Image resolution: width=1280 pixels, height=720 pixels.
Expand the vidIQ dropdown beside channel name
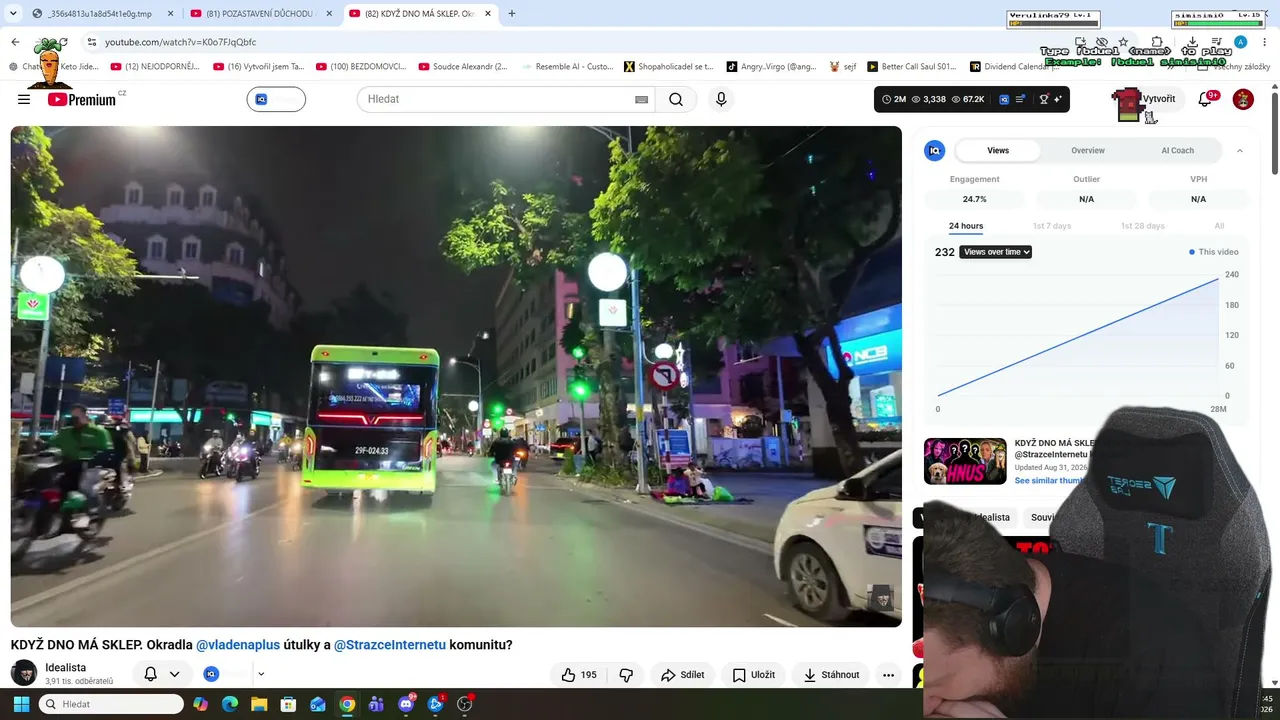(260, 674)
